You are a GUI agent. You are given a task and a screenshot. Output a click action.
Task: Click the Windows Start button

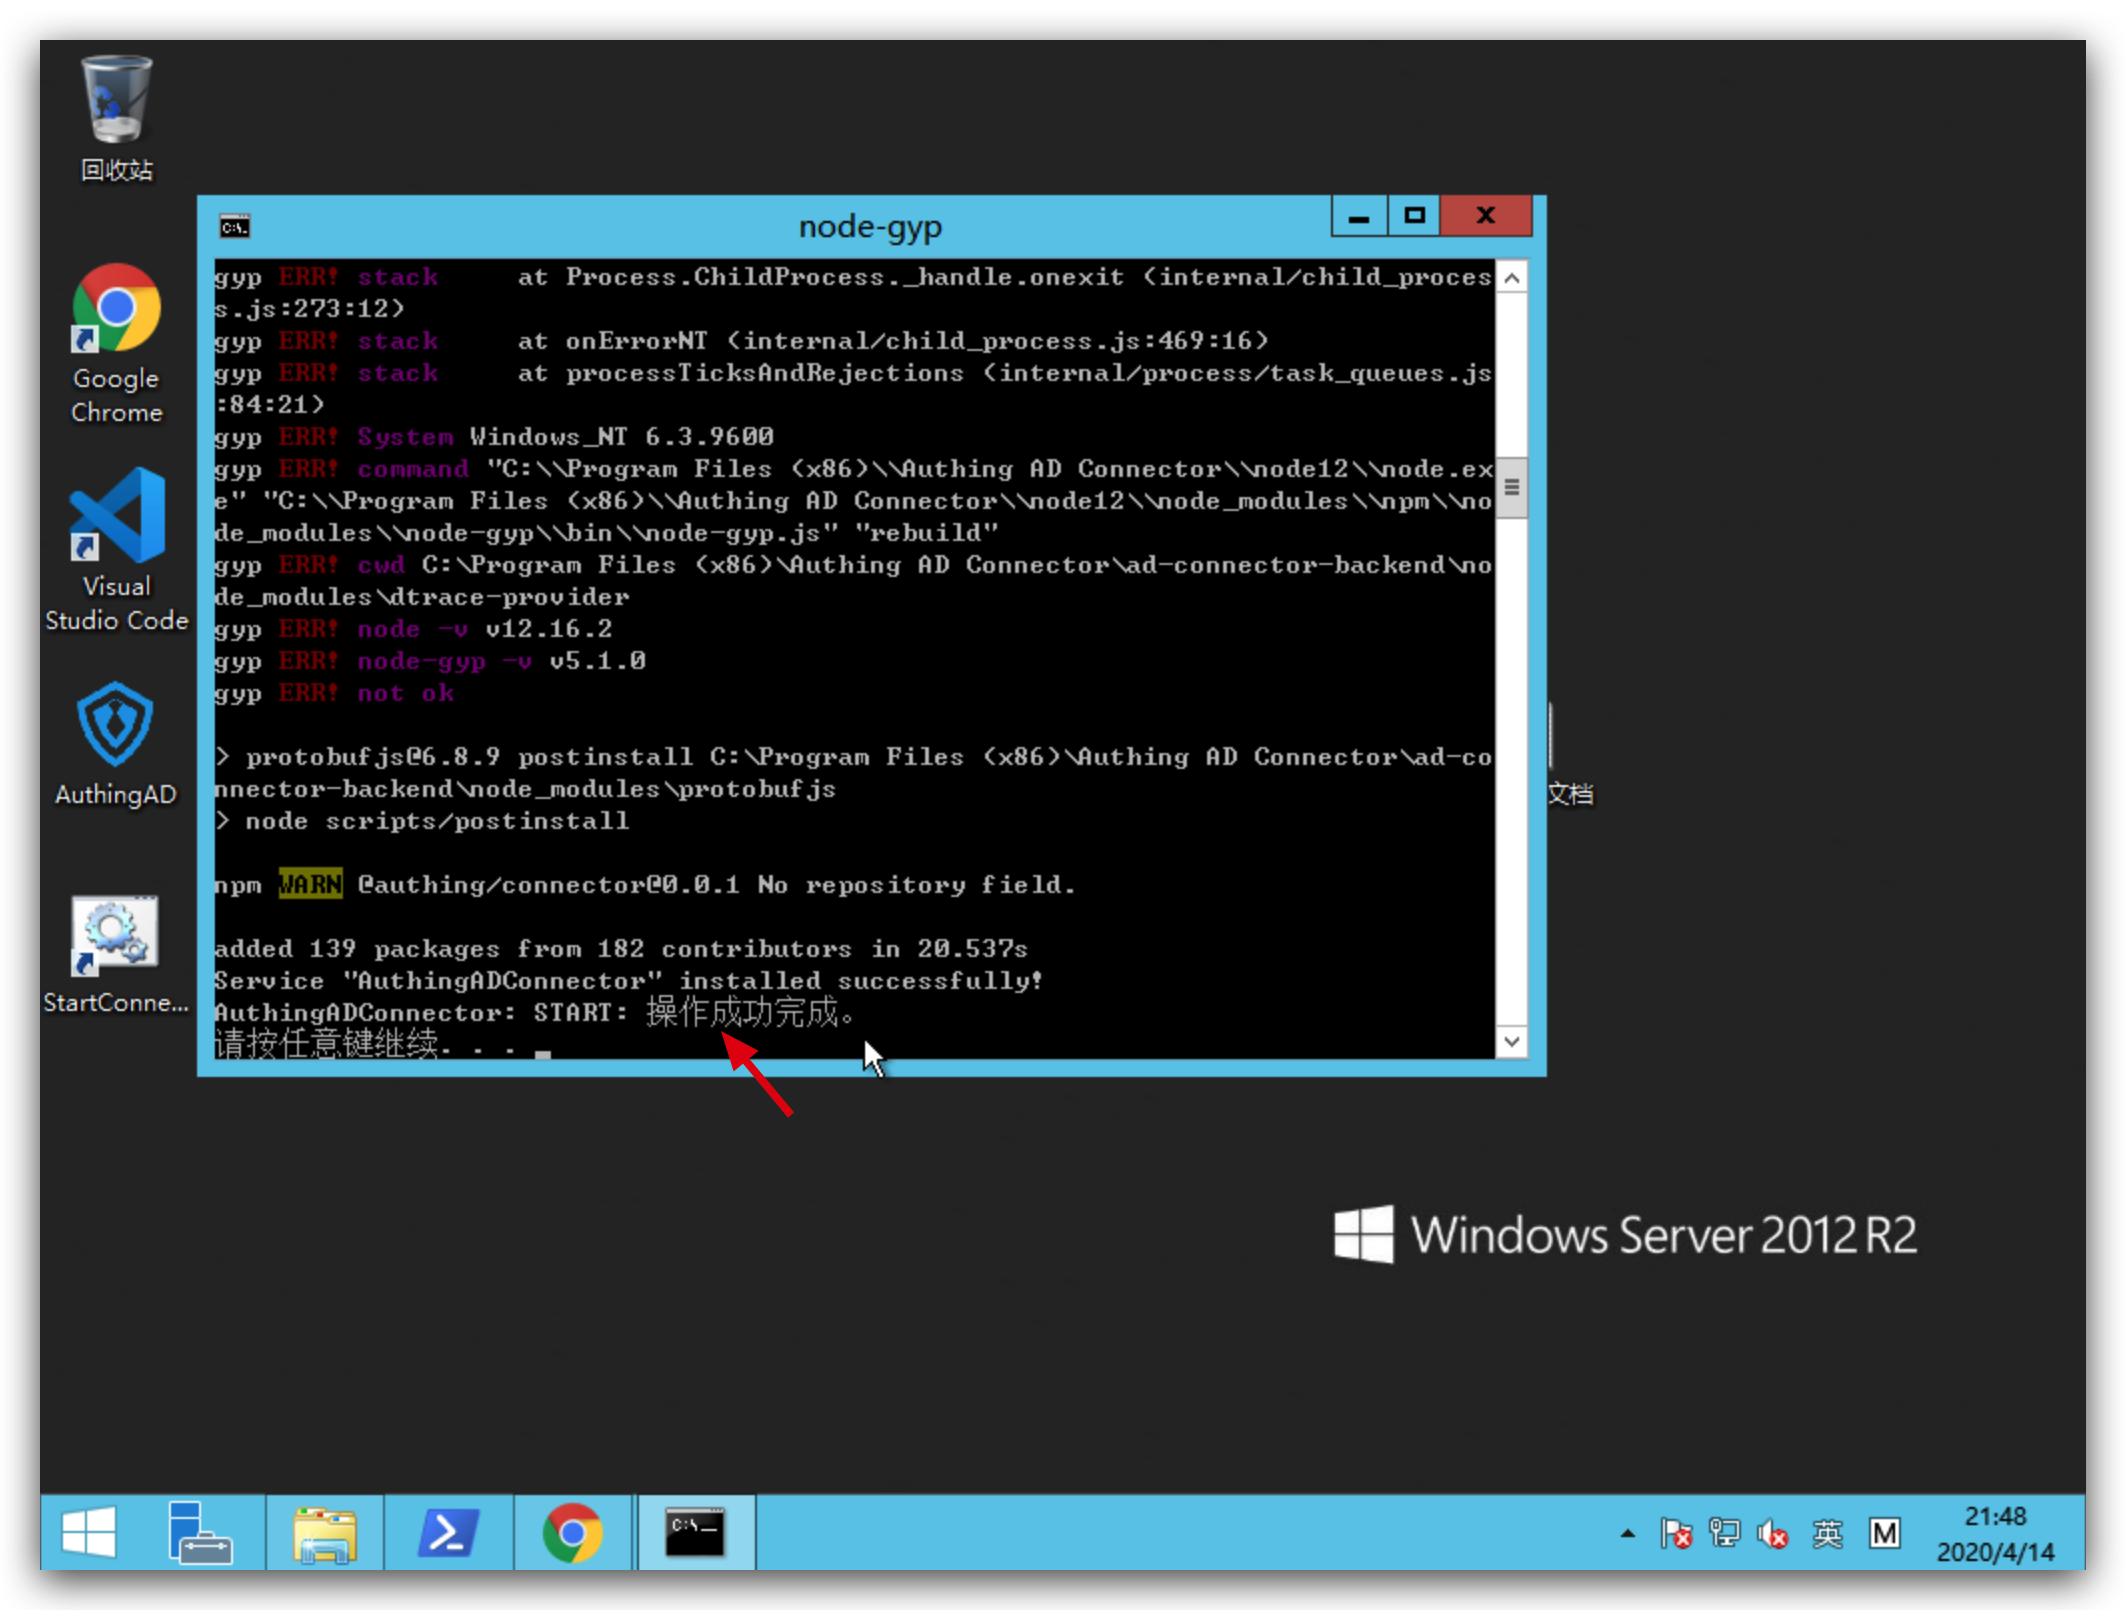click(89, 1532)
